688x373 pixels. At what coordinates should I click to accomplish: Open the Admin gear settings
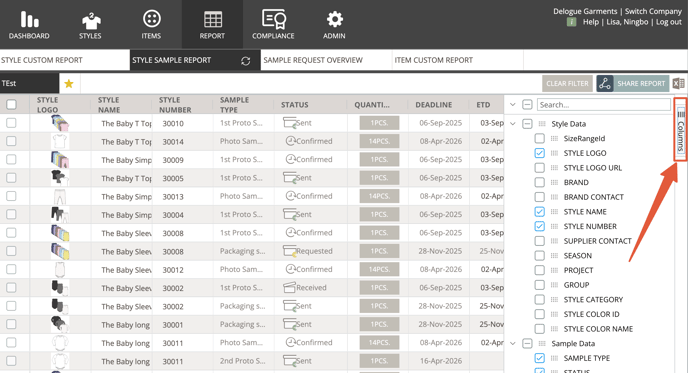tap(334, 25)
